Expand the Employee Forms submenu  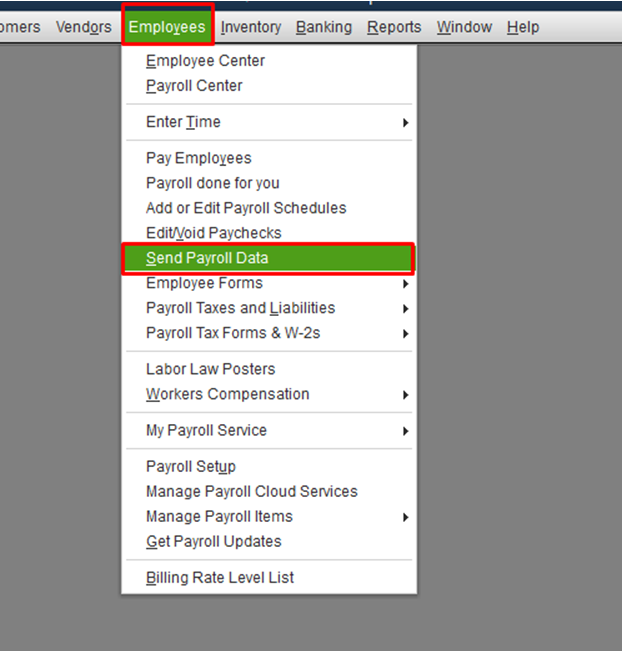(269, 283)
